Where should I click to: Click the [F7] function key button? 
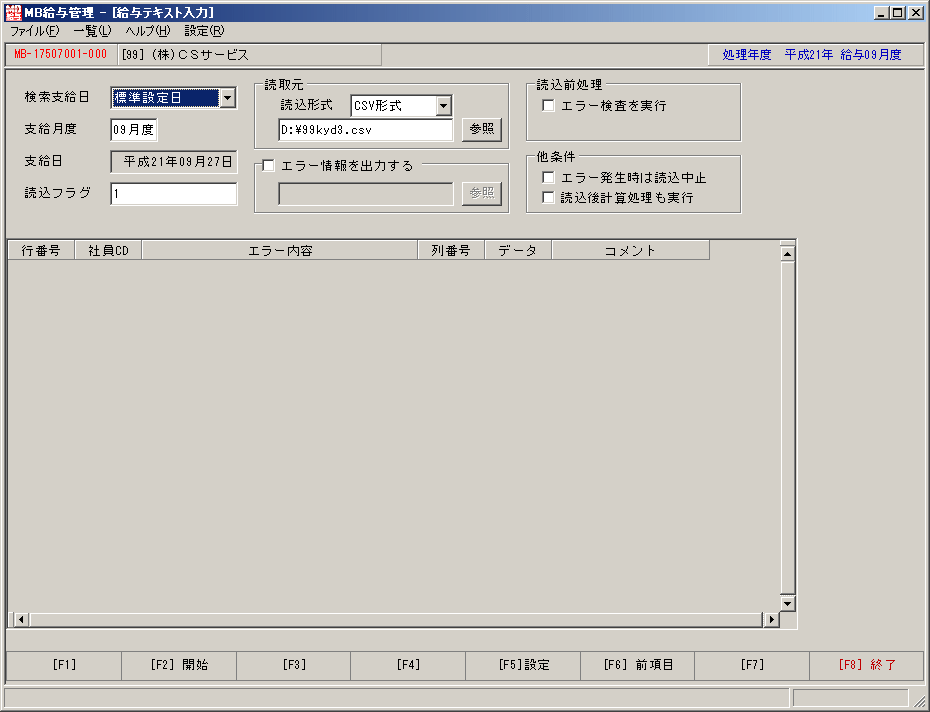tap(752, 665)
